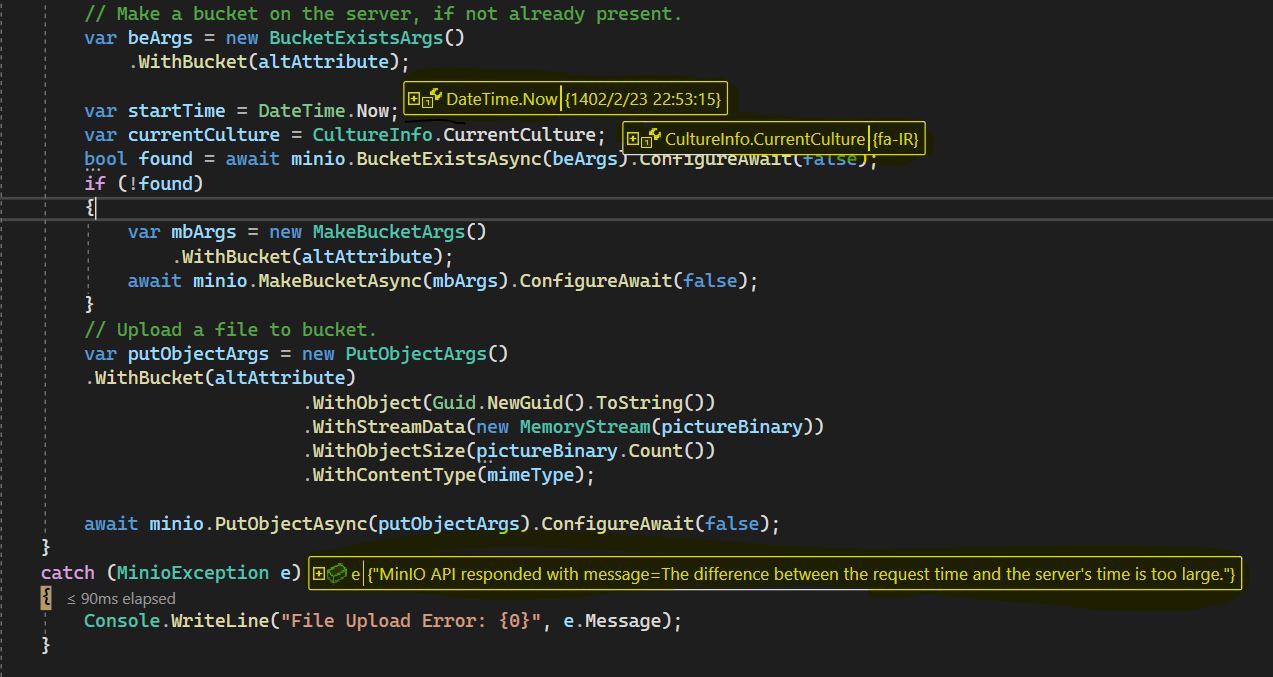This screenshot has height=677, width=1273.
Task: Click the plus icon on the exception DataTip
Action: coord(319,573)
